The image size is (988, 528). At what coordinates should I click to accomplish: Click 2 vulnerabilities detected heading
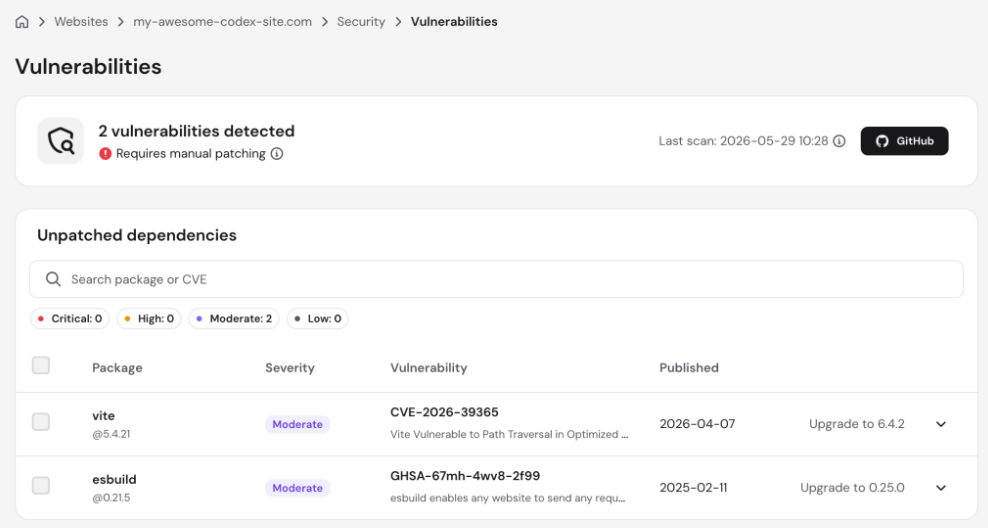[197, 131]
